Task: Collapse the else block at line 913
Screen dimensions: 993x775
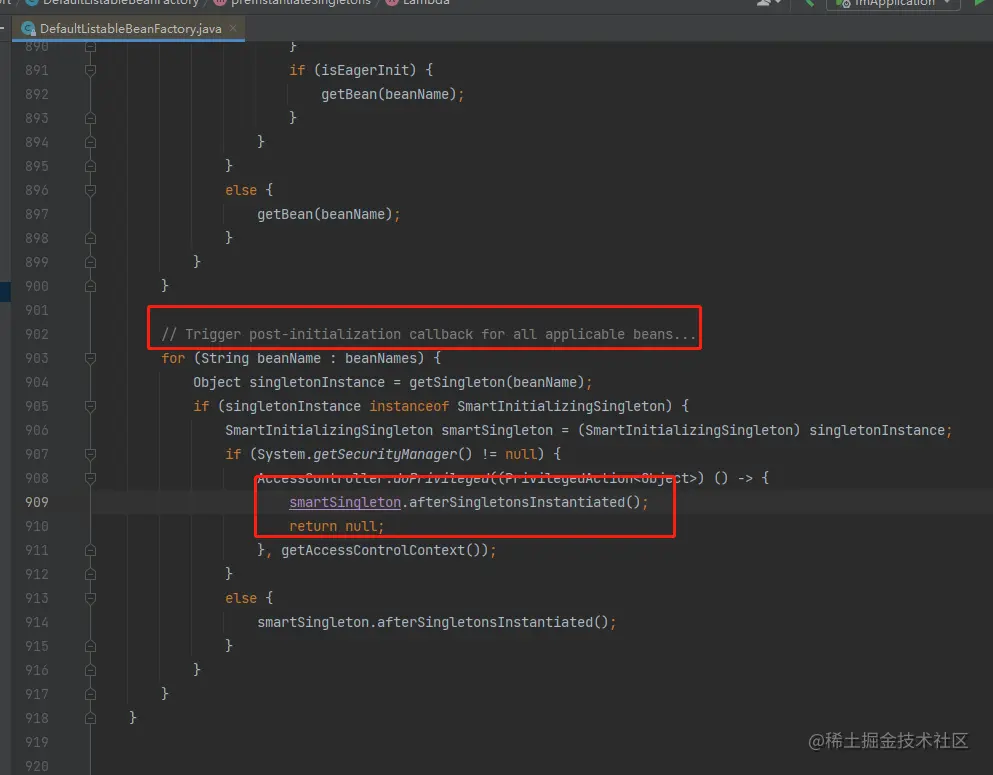Action: point(91,598)
